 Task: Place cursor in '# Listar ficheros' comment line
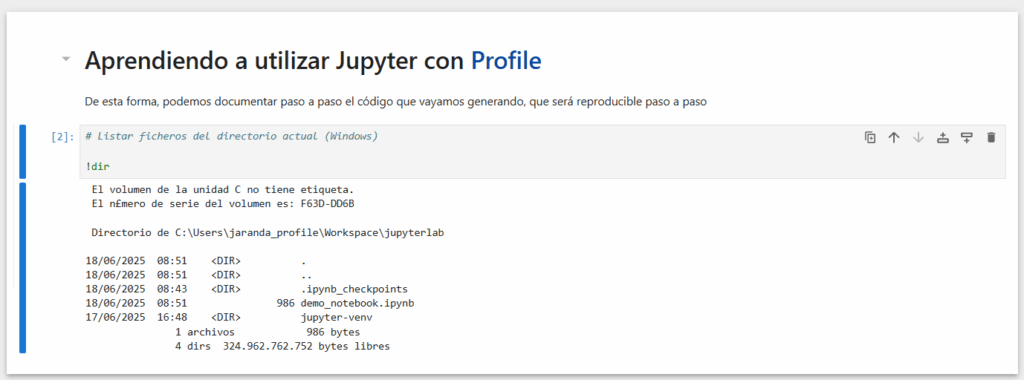(231, 136)
